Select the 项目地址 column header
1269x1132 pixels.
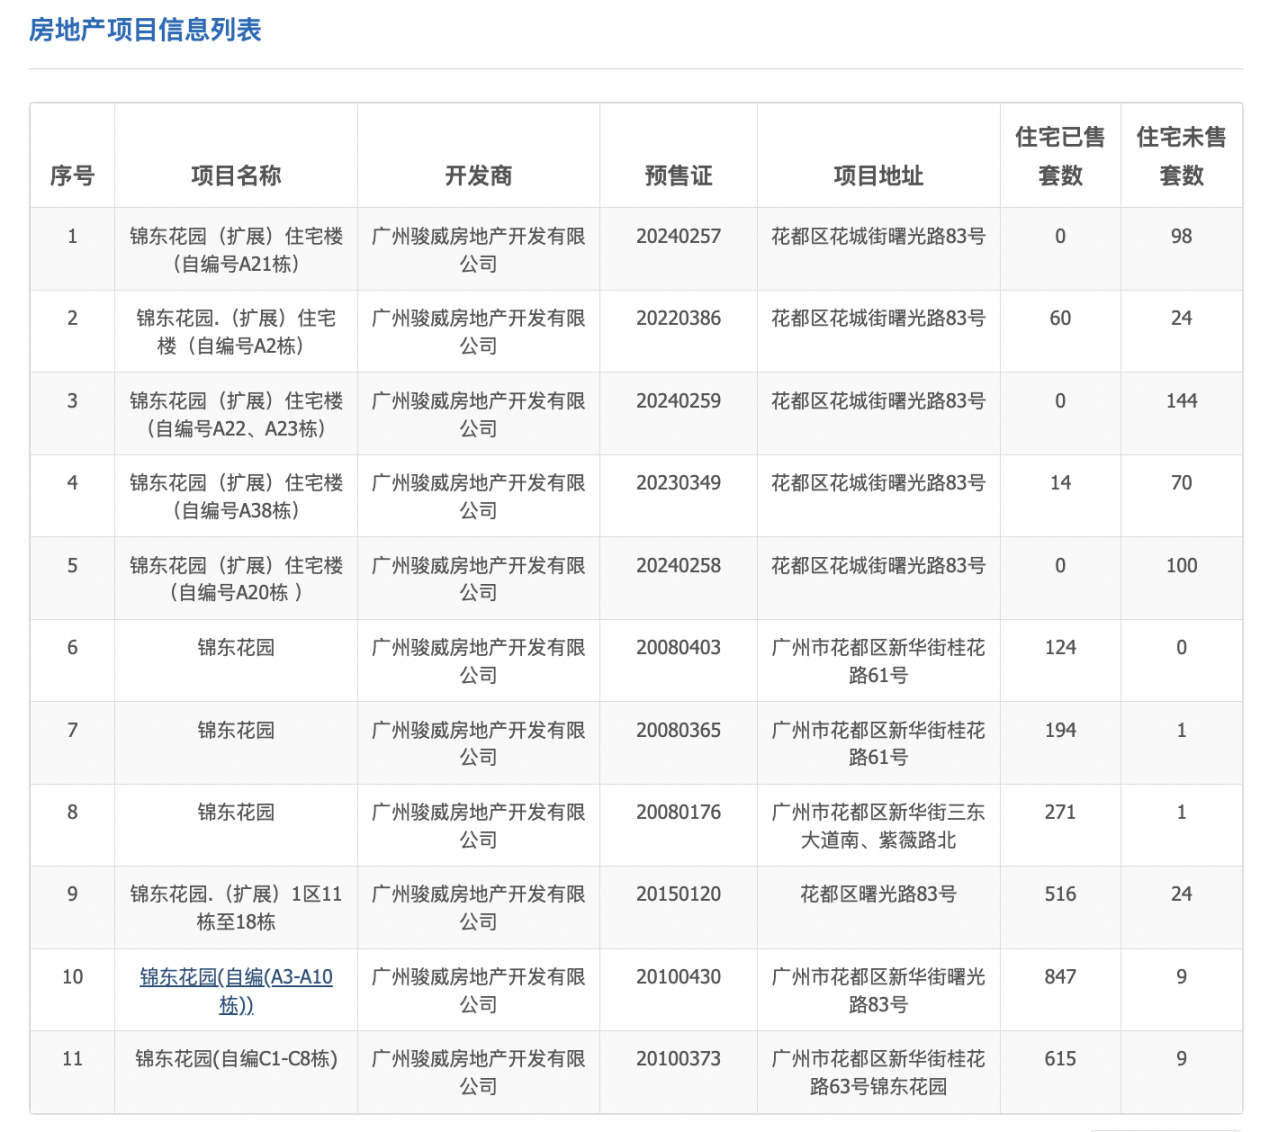tap(878, 176)
